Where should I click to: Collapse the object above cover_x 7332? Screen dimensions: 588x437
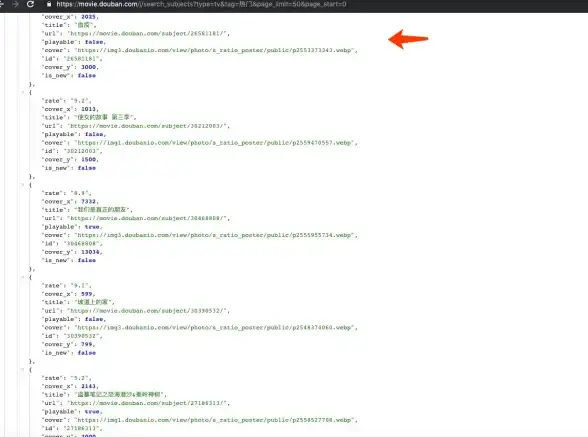23,185
